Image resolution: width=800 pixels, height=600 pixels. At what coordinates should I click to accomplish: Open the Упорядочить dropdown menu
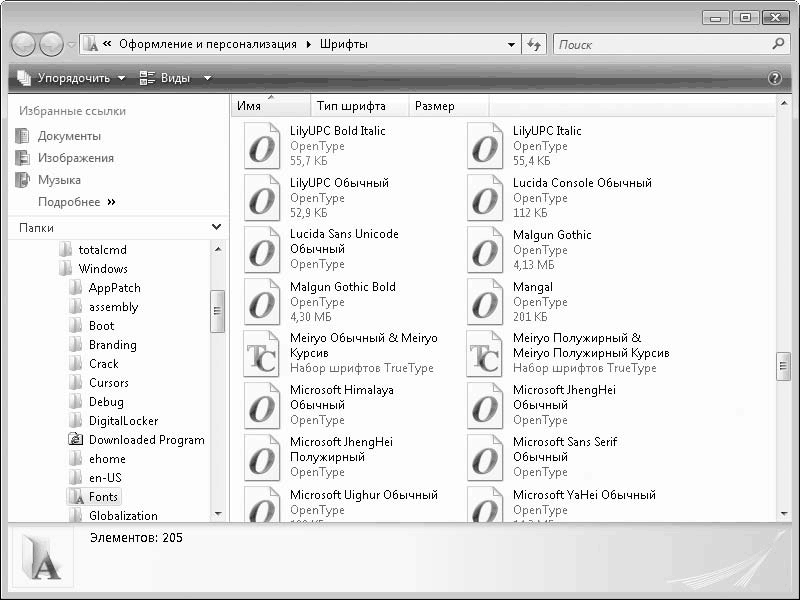pyautogui.click(x=72, y=78)
